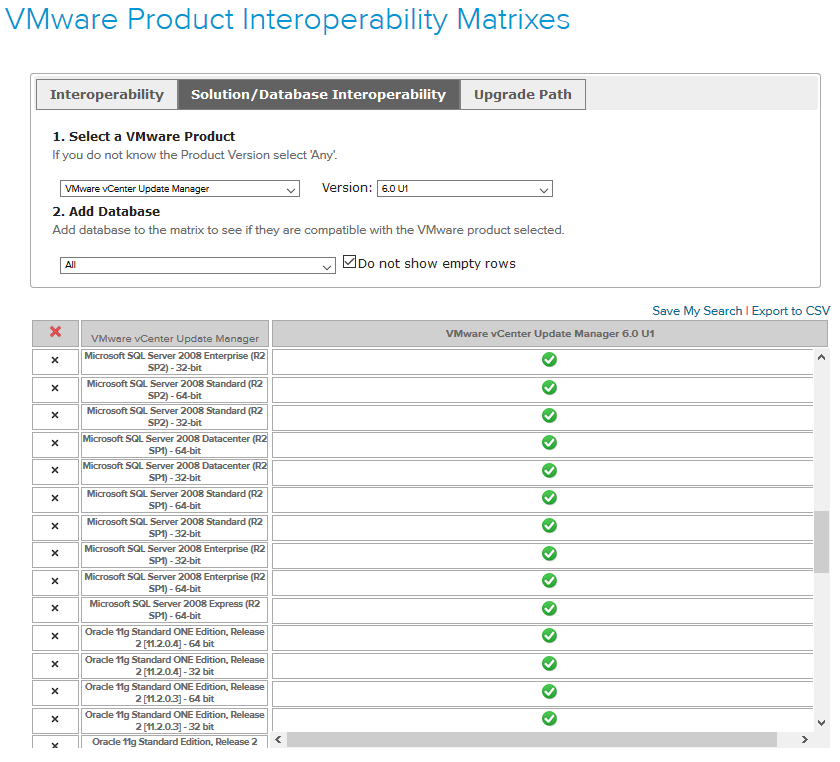
Task: Click the horizontal scroll left arrow
Action: tap(278, 740)
